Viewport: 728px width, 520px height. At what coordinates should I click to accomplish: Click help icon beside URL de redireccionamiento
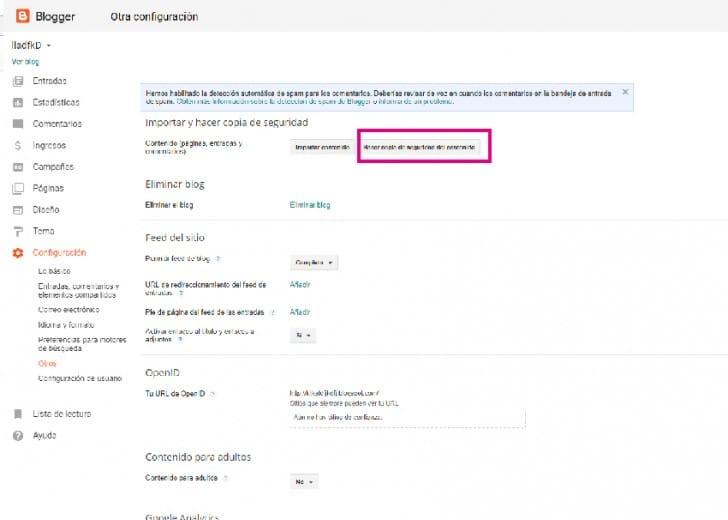pos(181,293)
